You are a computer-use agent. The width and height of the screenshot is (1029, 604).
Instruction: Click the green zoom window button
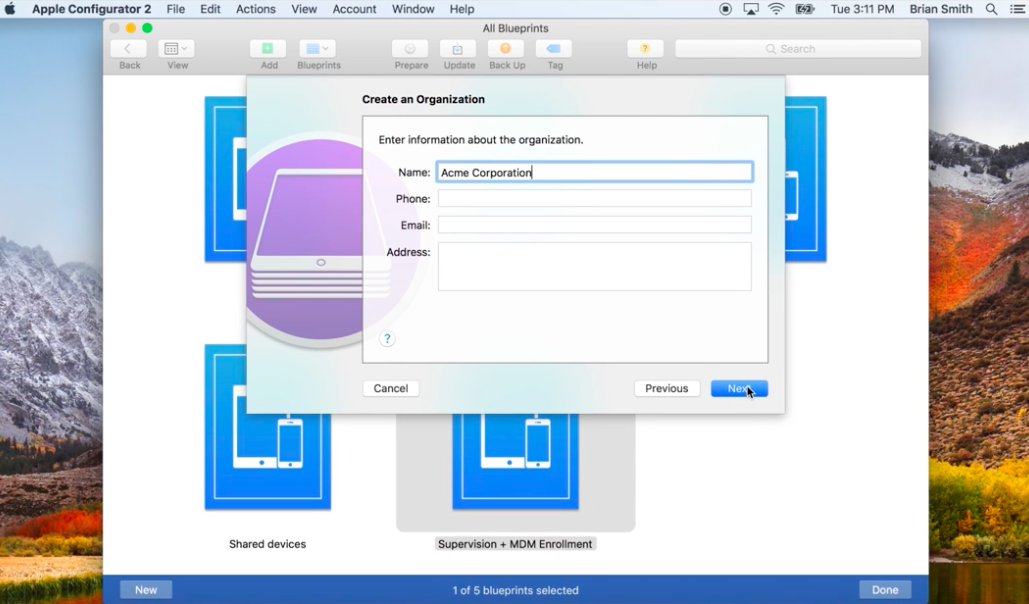point(147,28)
